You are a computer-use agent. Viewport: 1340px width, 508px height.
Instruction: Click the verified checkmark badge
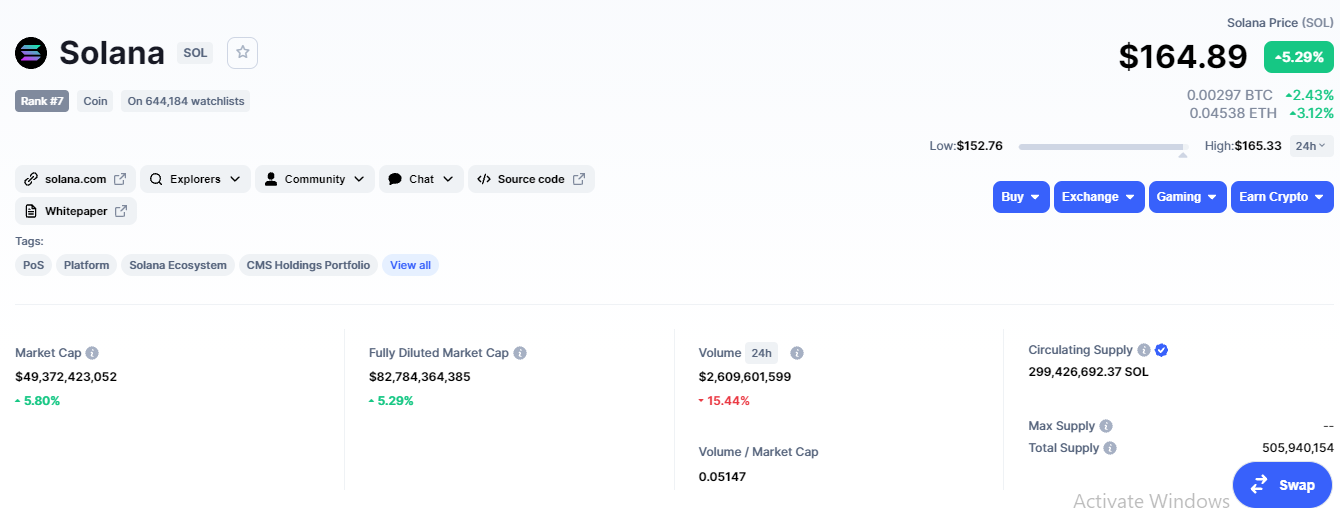(1161, 350)
